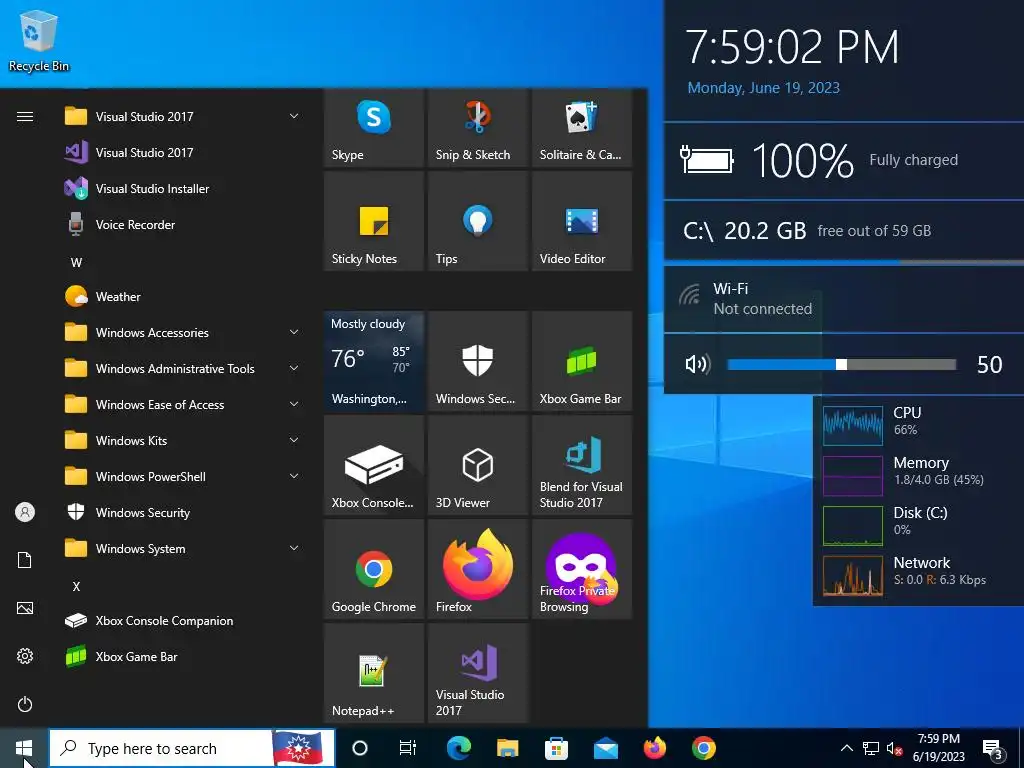1024x768 pixels.
Task: Open Weather from the app list
Action: coord(182,296)
